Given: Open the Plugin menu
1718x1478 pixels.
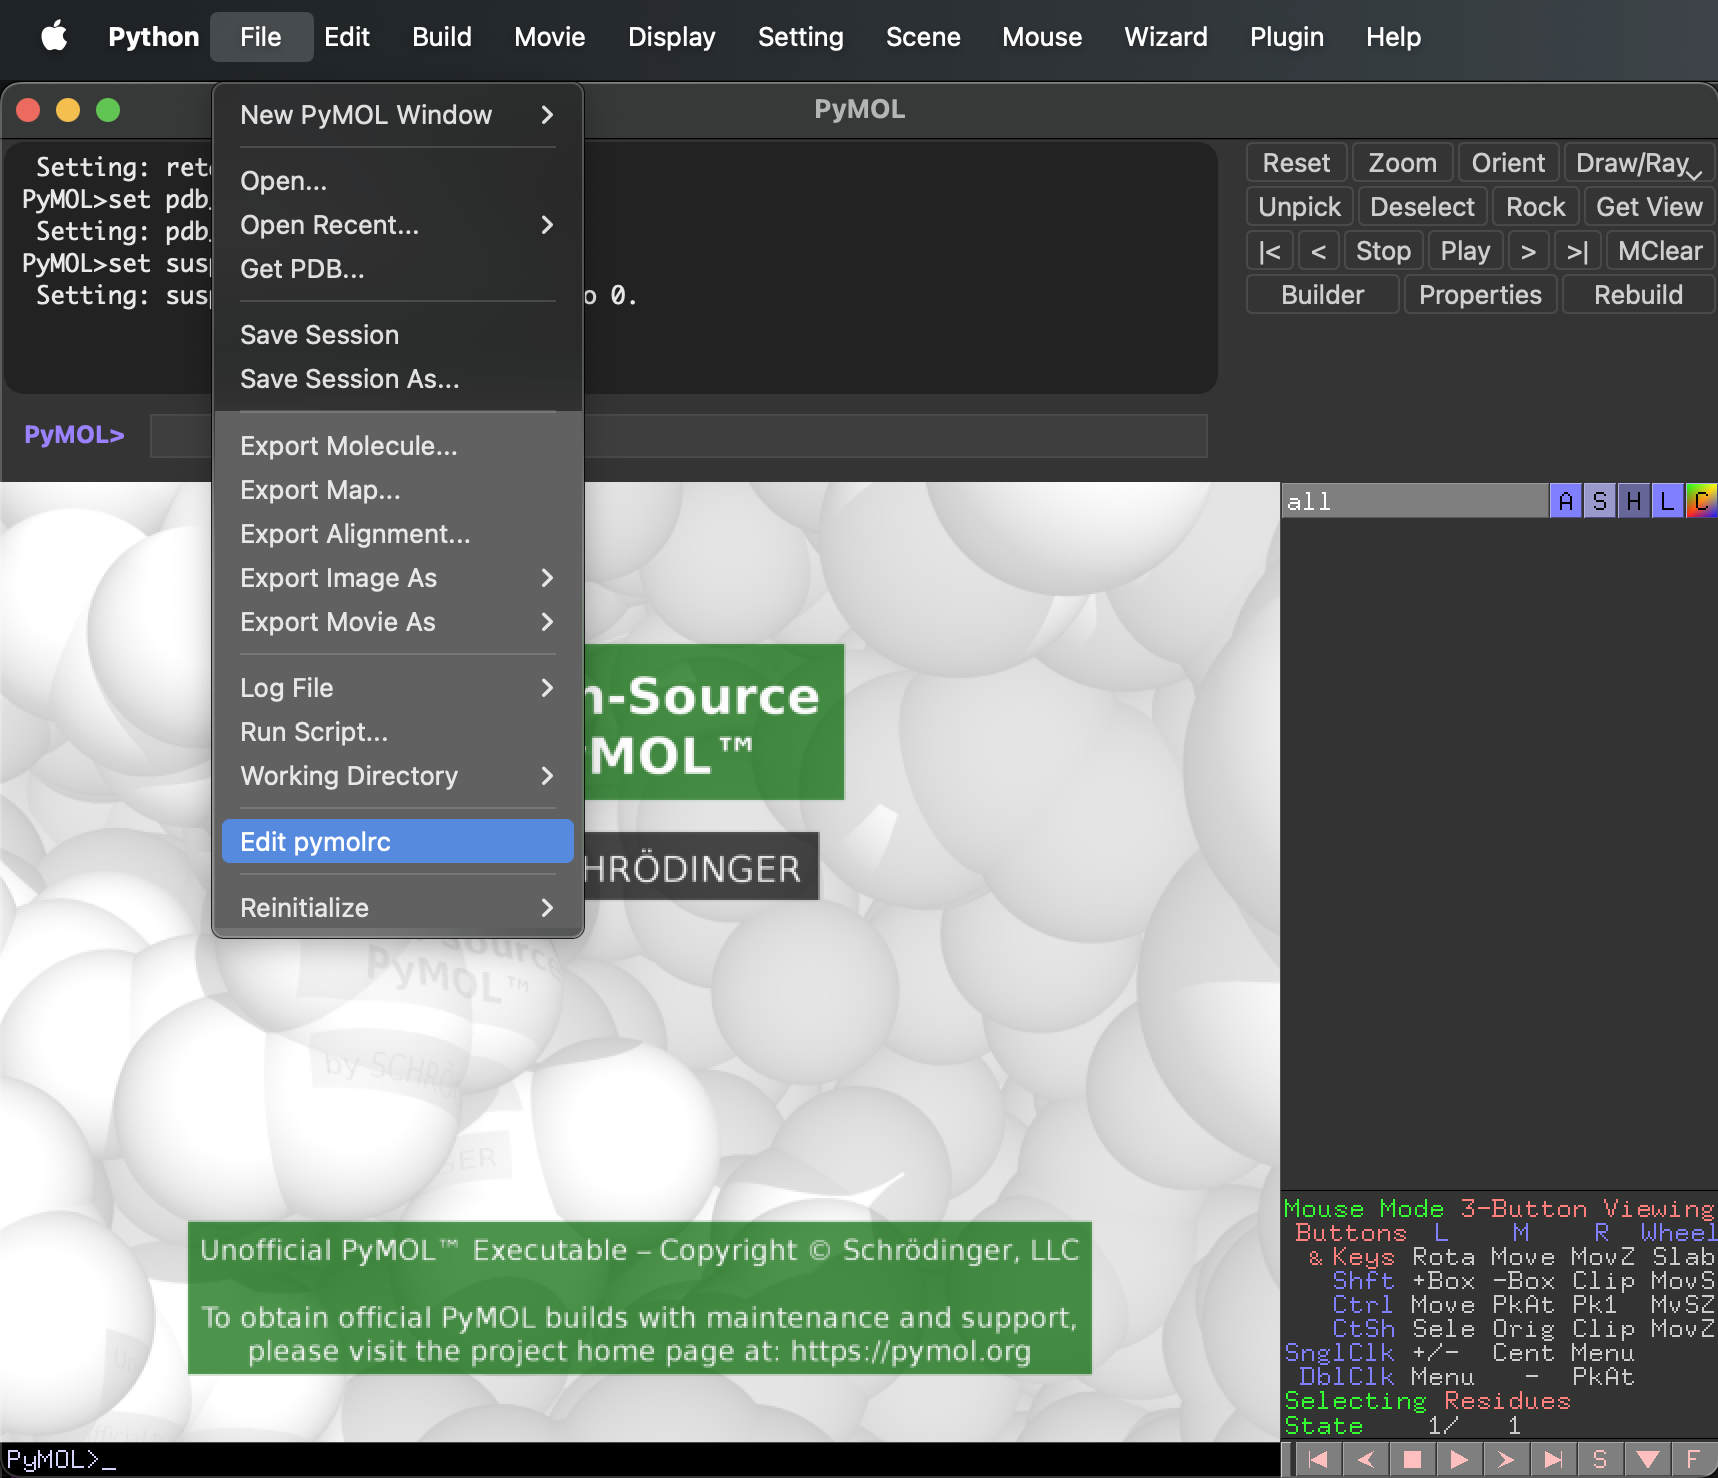Looking at the screenshot, I should (1287, 37).
